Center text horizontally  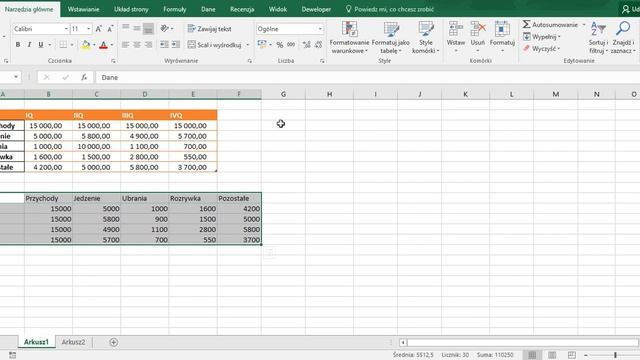137,44
